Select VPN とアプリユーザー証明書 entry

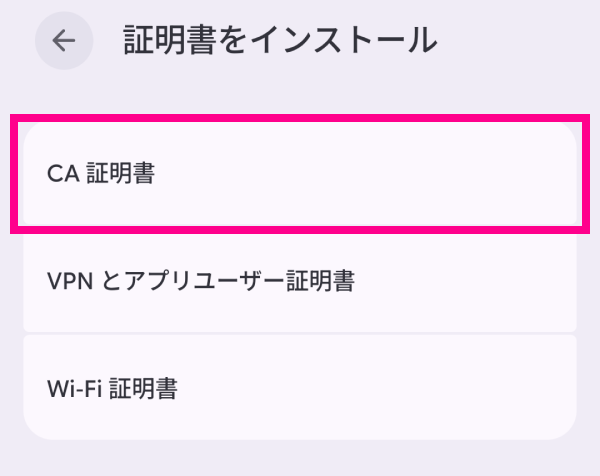click(x=299, y=281)
